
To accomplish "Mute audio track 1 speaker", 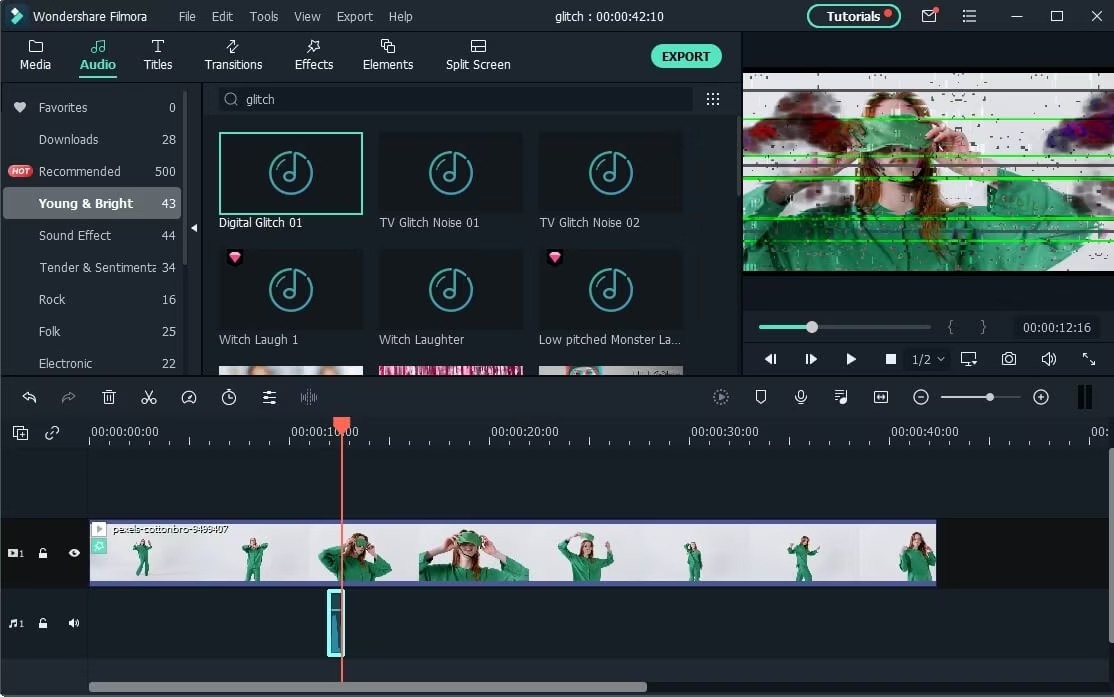I will (74, 623).
